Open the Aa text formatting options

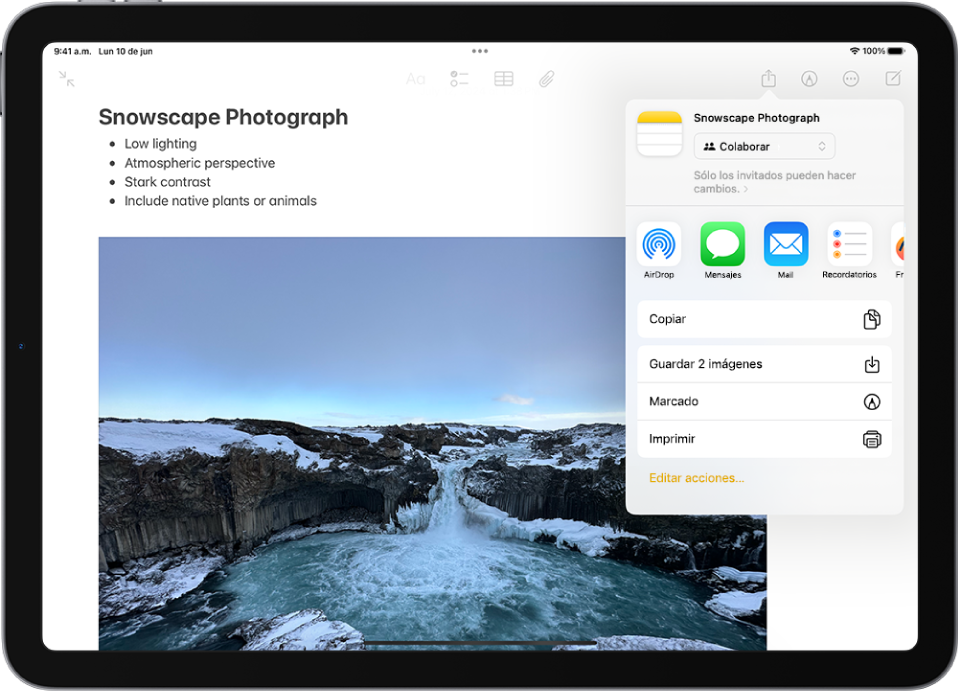click(x=416, y=79)
